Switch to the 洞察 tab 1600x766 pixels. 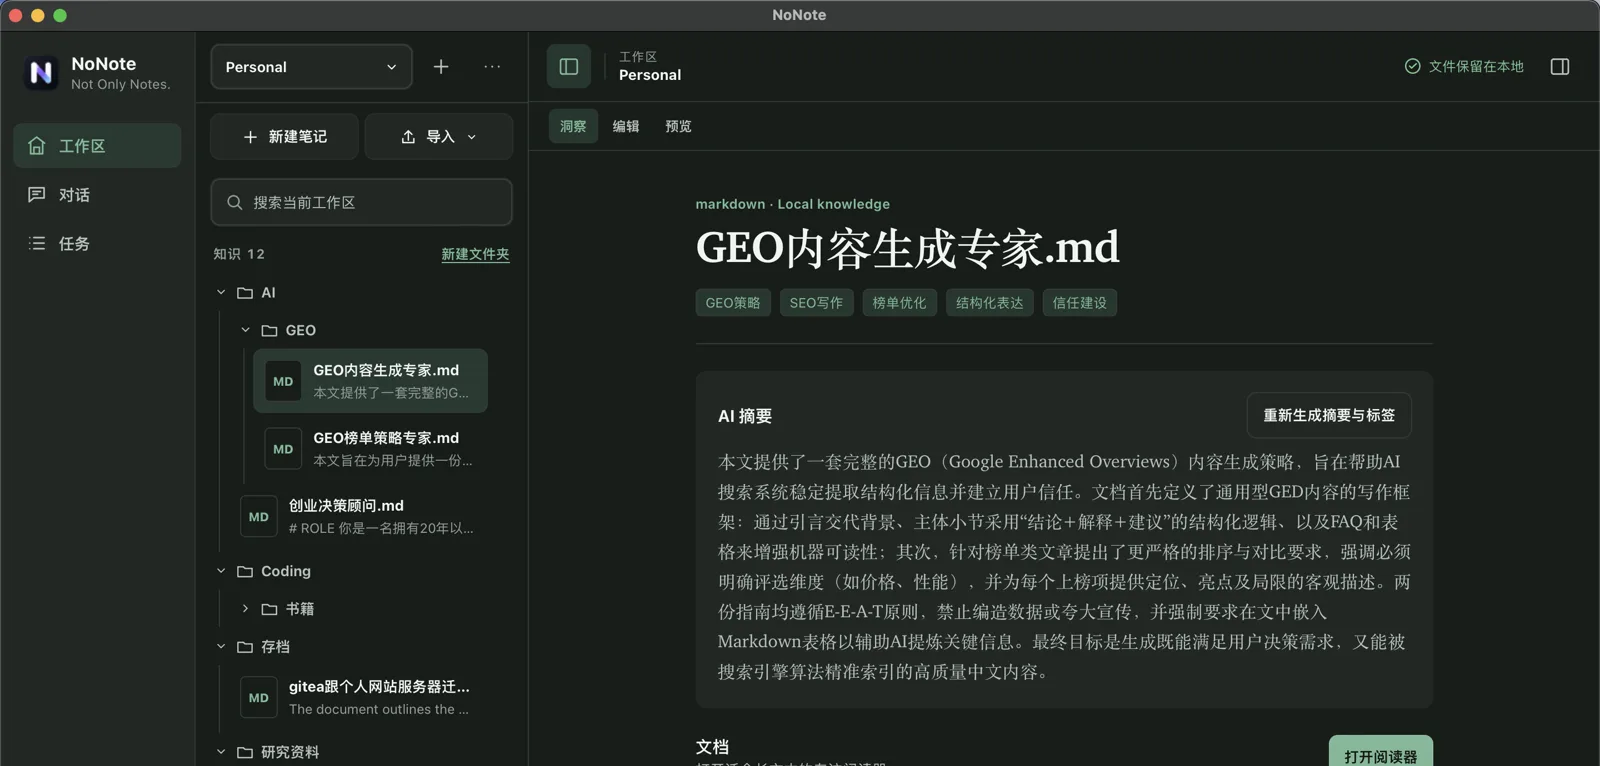[573, 126]
